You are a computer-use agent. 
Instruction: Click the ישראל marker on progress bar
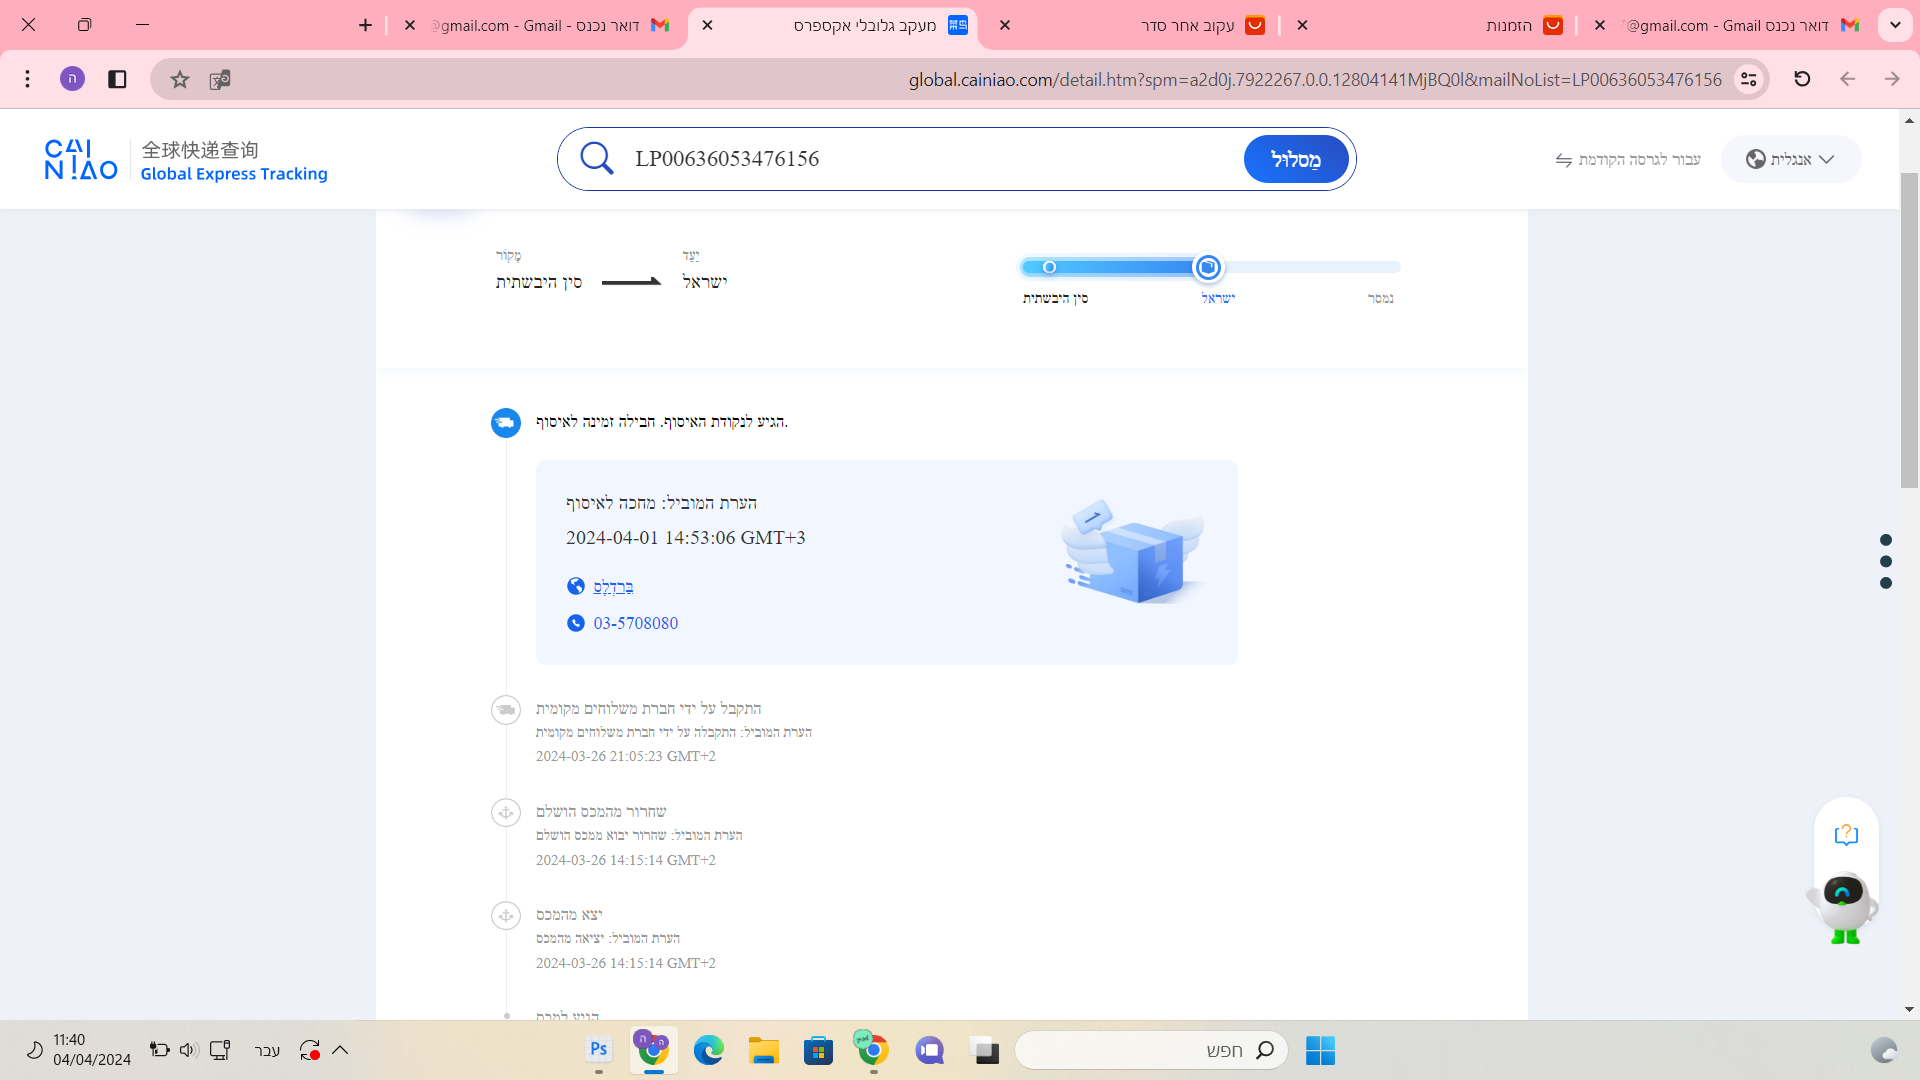point(1208,267)
